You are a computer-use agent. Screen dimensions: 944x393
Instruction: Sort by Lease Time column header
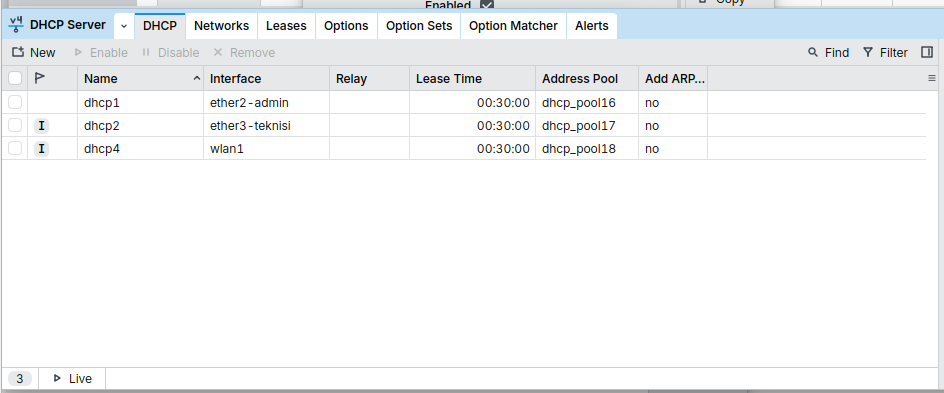[473, 78]
